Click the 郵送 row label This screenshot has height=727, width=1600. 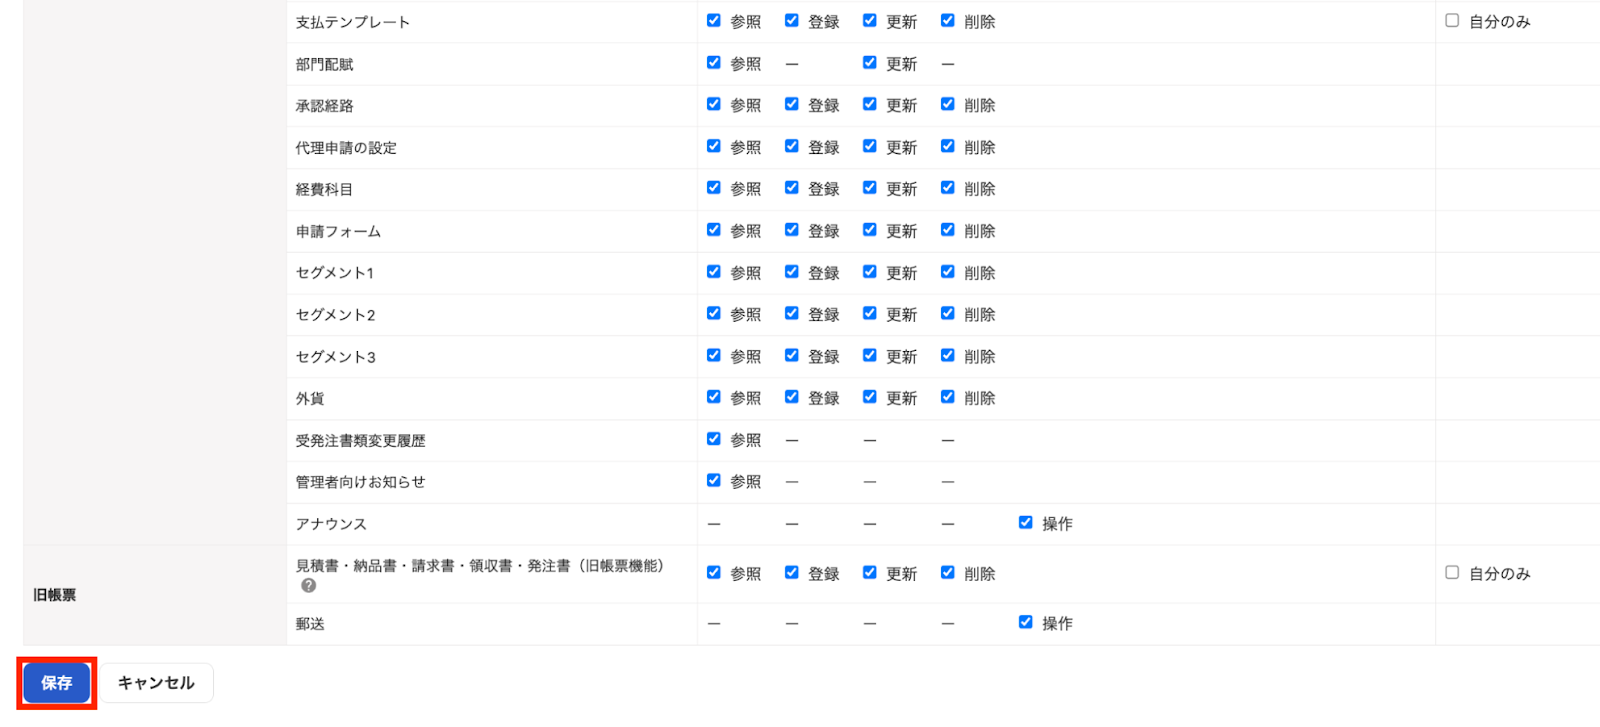pos(310,624)
